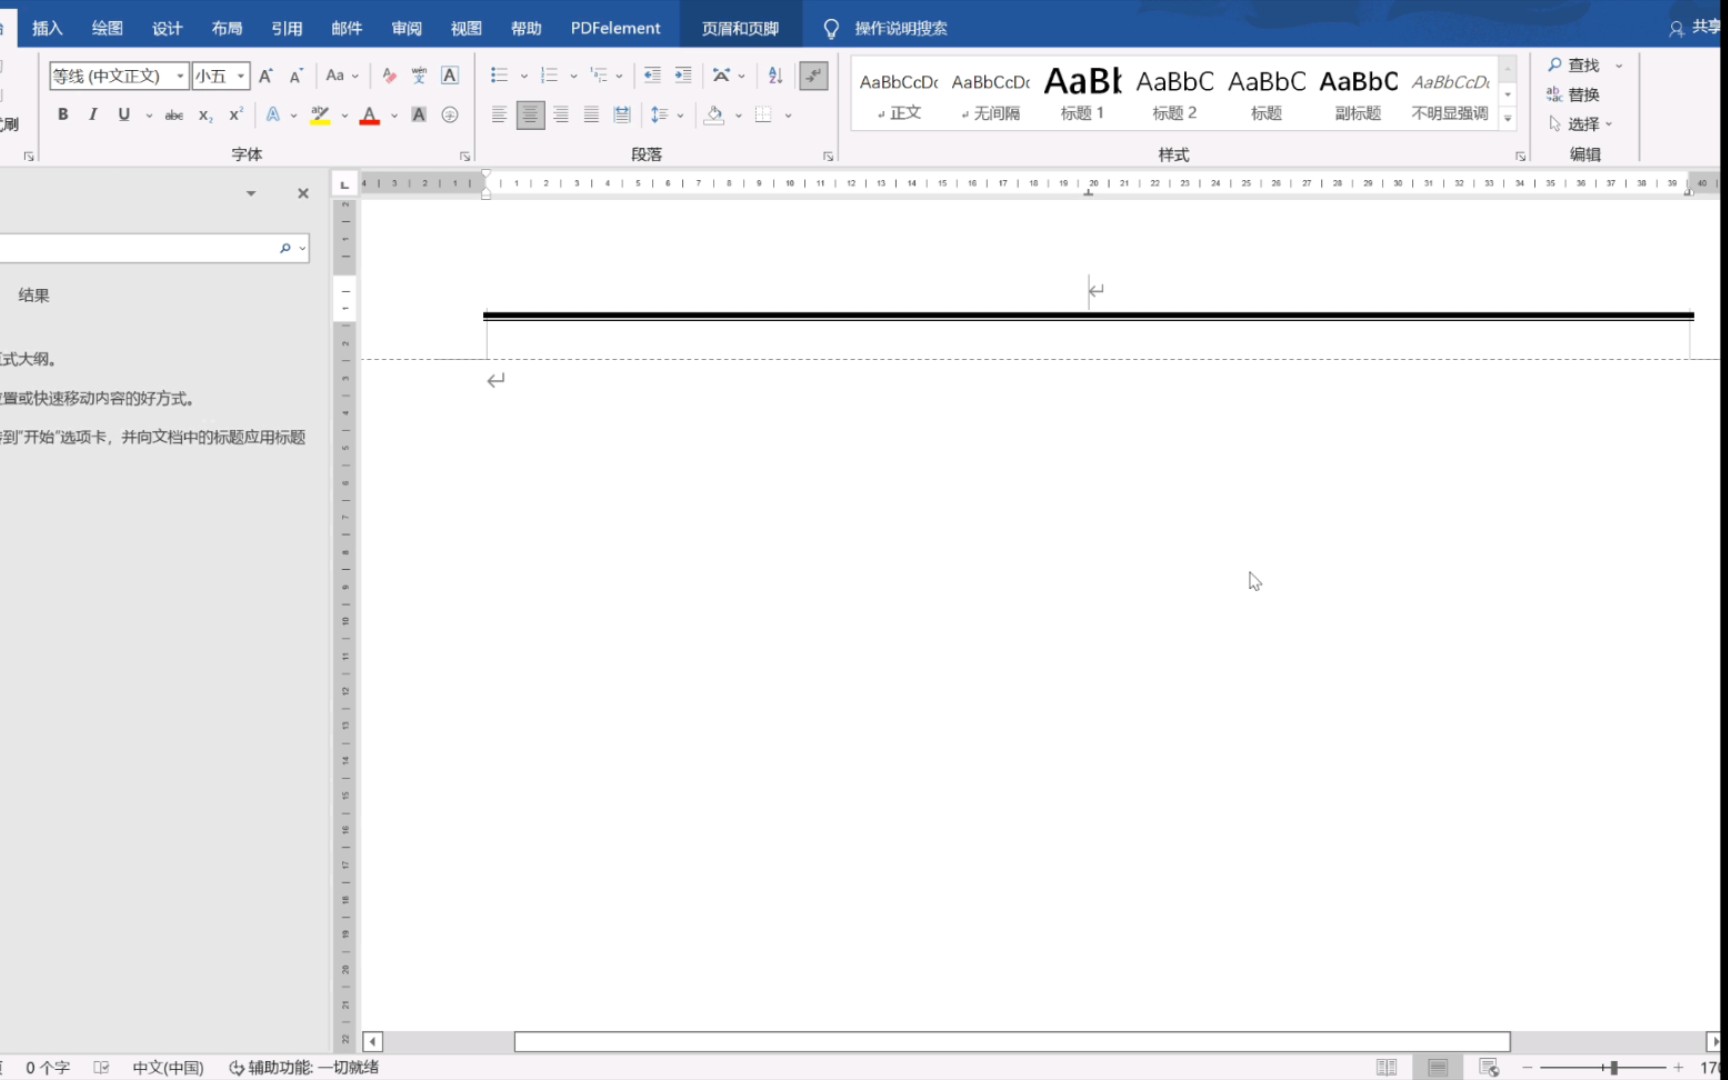The width and height of the screenshot is (1728, 1080).
Task: Align text left
Action: pos(499,115)
